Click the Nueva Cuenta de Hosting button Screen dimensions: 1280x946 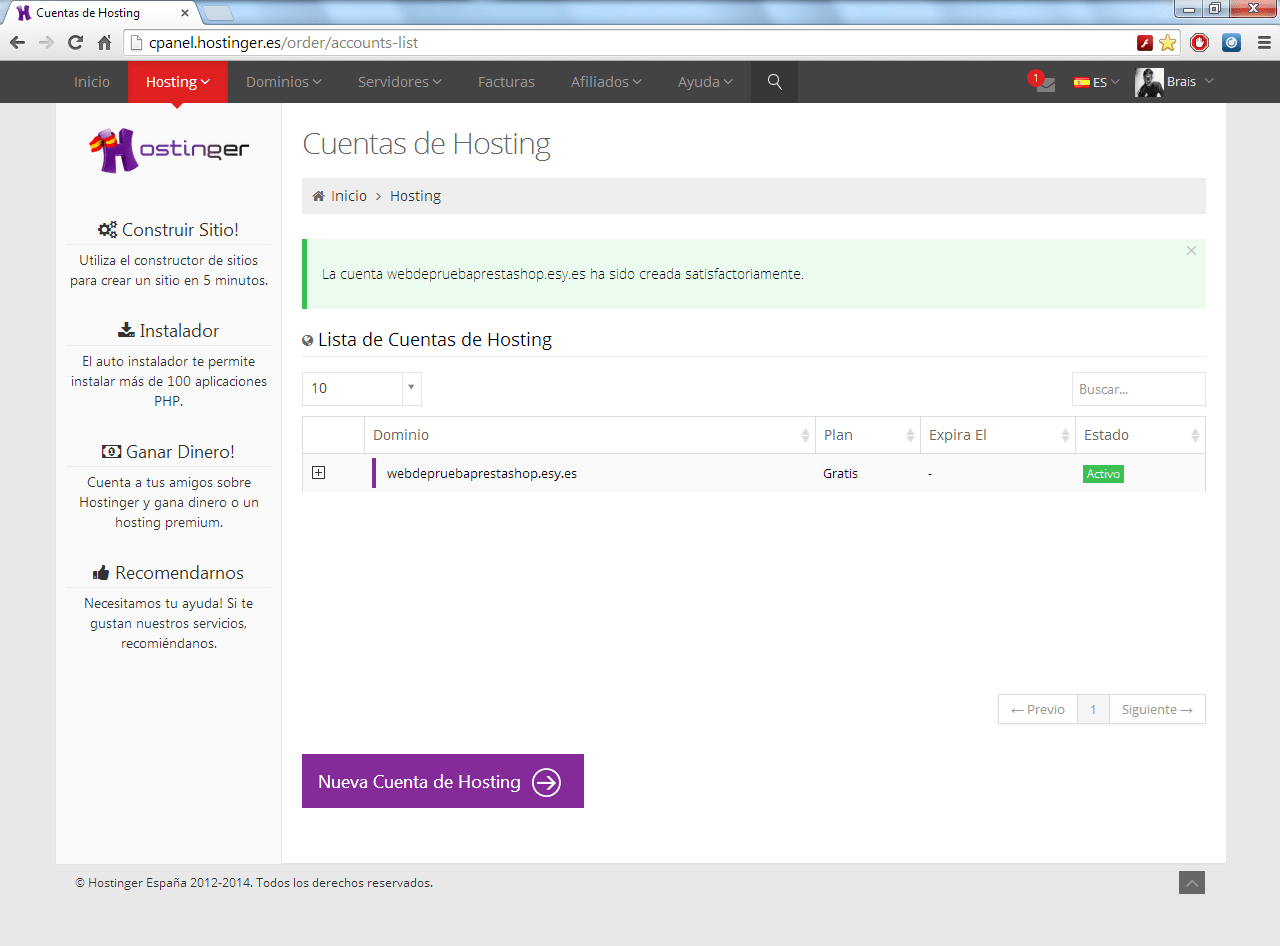tap(443, 781)
